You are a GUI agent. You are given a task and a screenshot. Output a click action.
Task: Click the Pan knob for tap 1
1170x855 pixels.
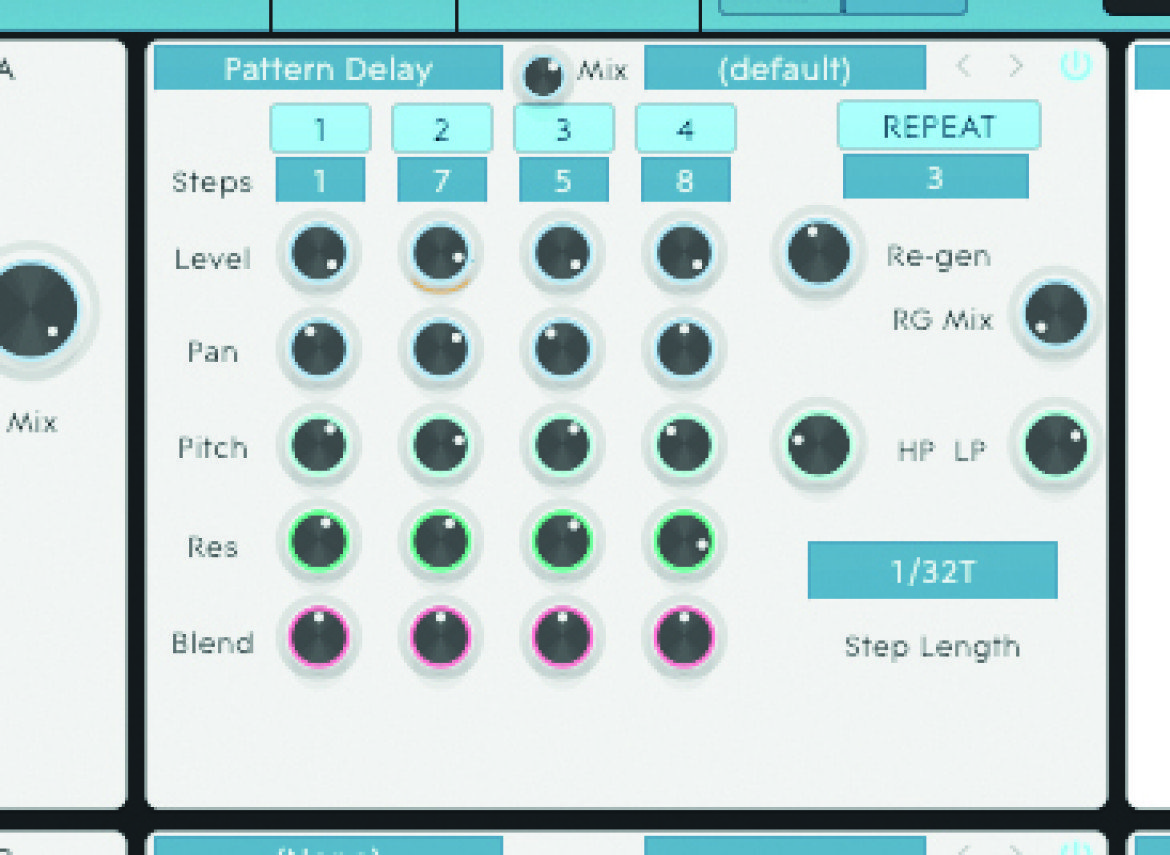coord(319,349)
